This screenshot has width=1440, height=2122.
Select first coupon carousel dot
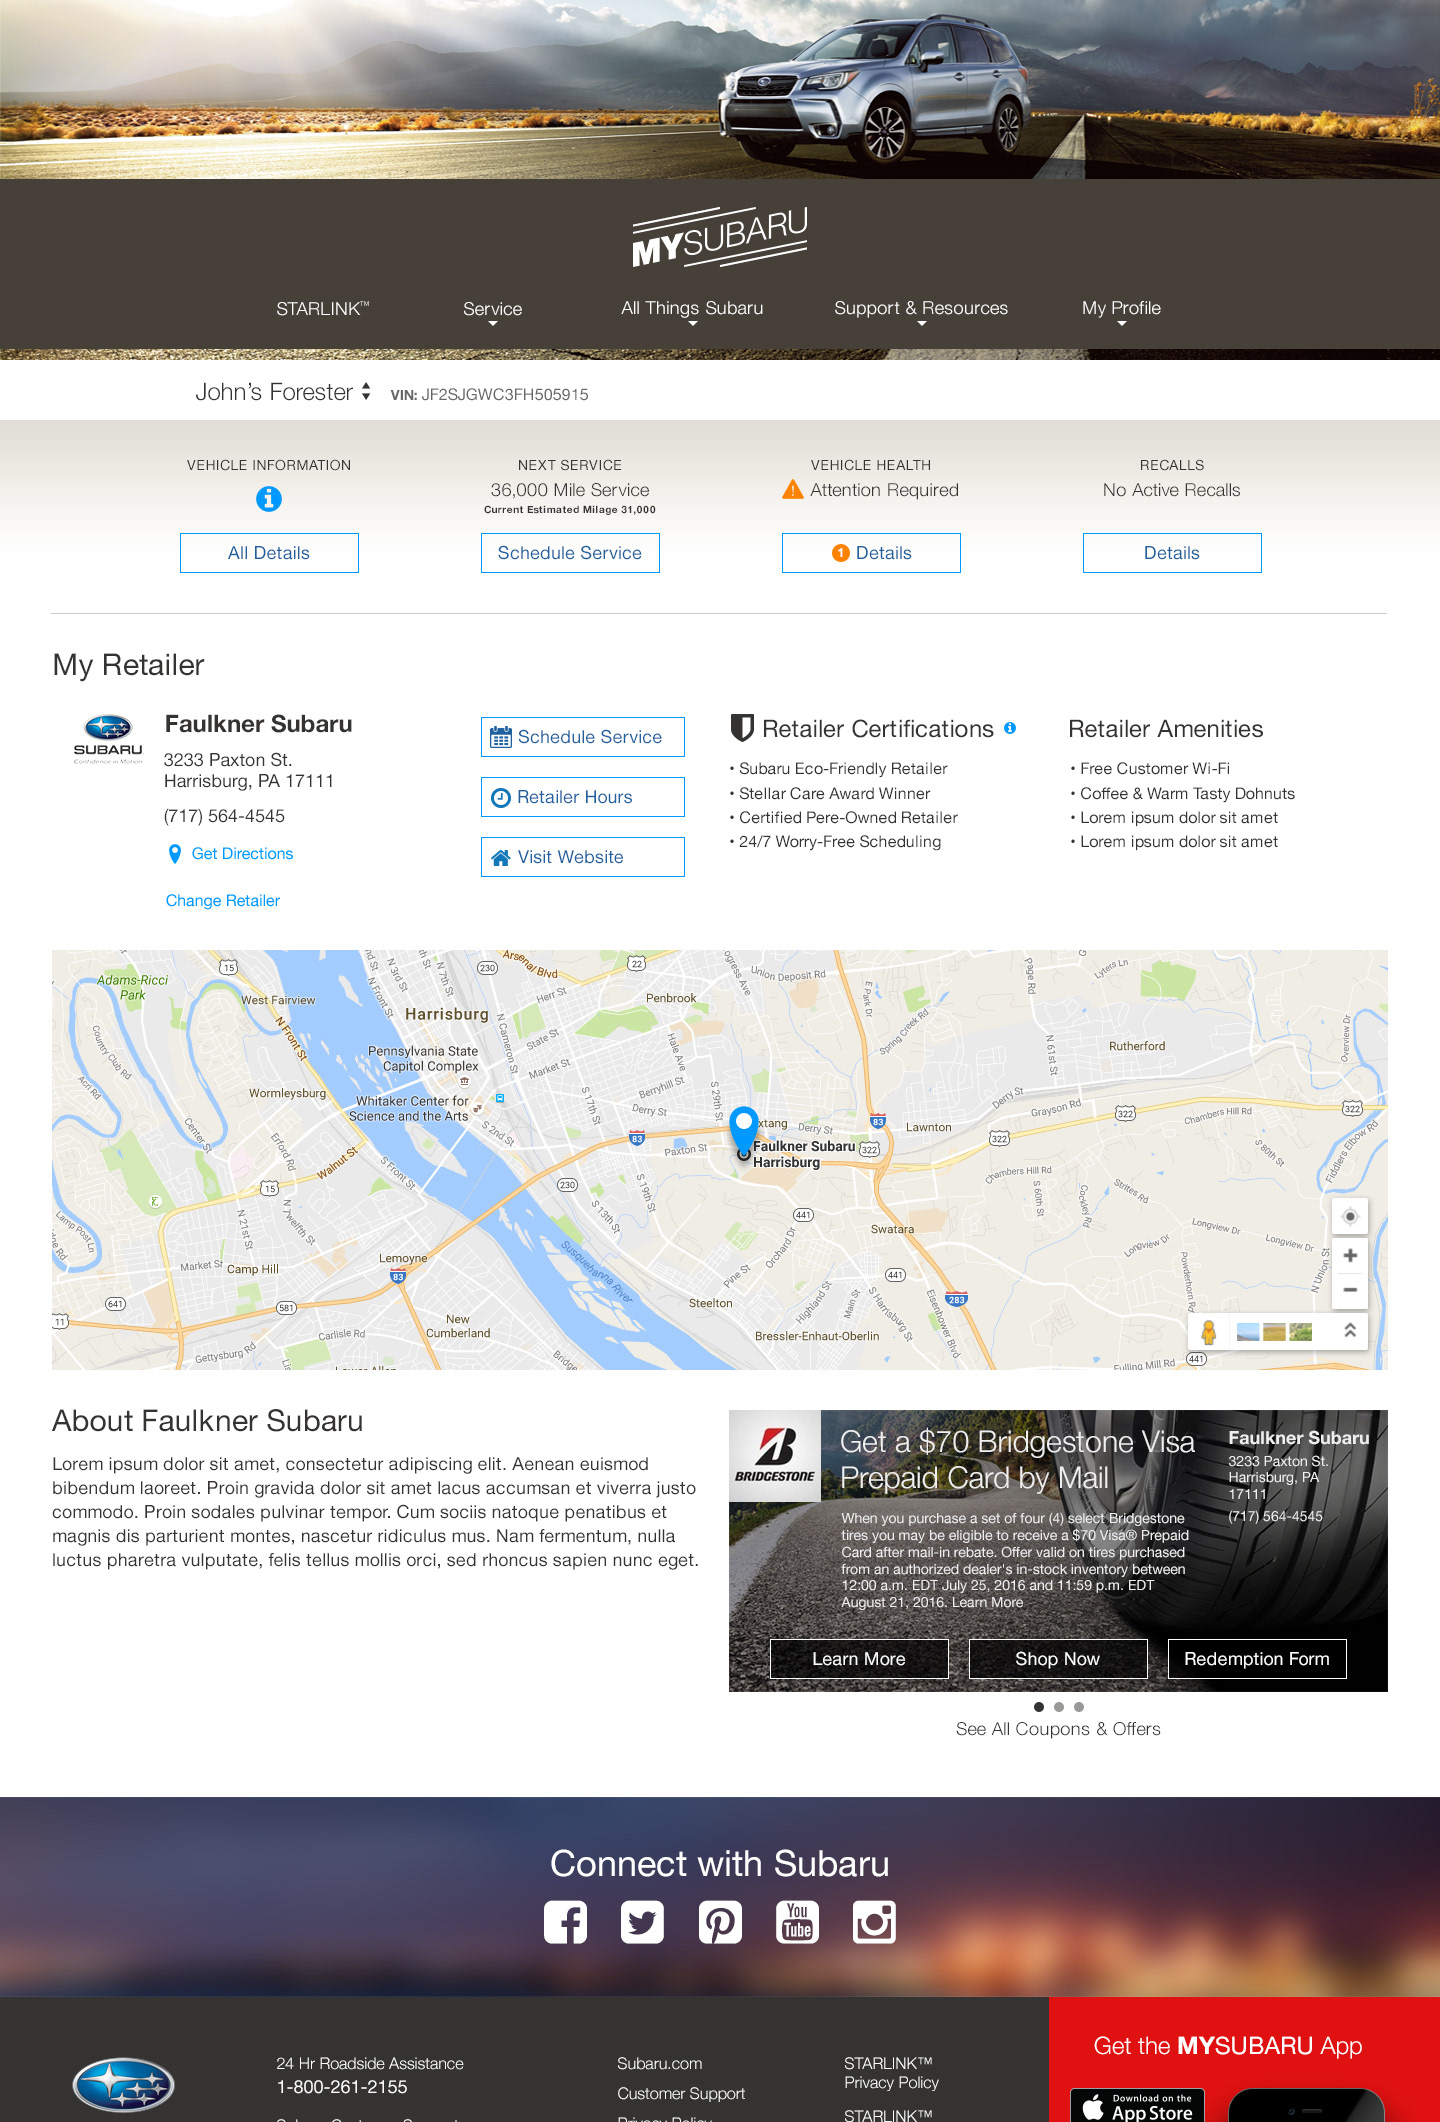[1039, 1707]
